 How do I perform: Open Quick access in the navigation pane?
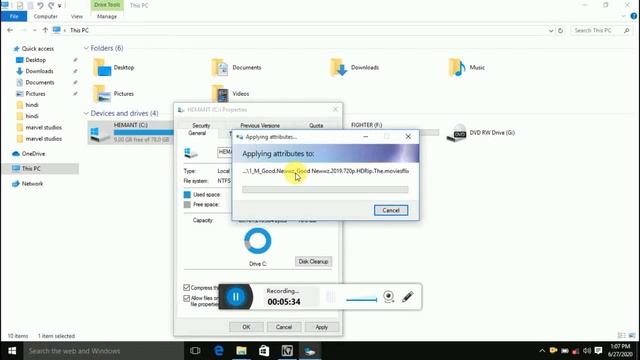[x=38, y=49]
